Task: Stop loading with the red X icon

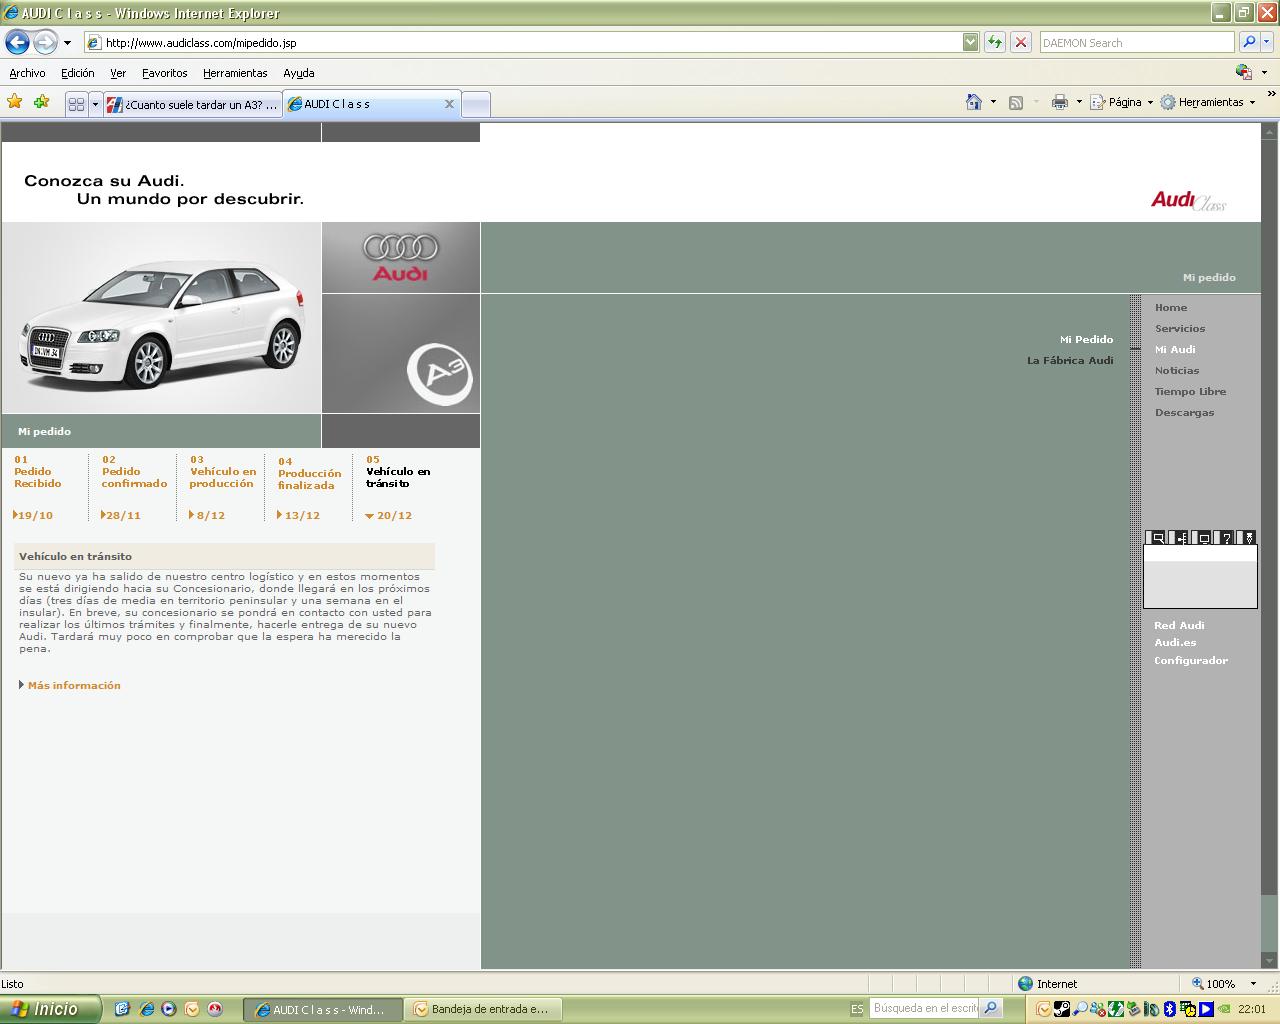Action: [1020, 42]
